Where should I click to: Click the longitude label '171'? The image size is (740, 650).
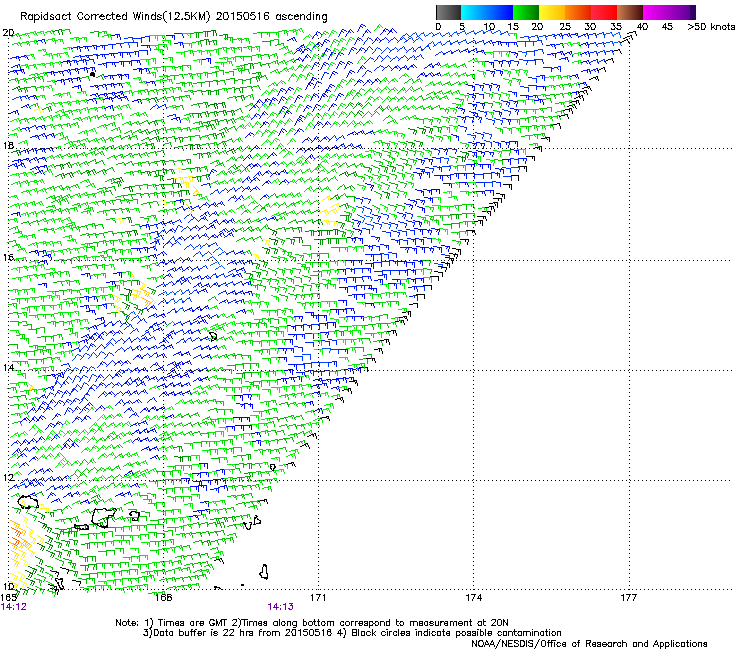(x=318, y=598)
